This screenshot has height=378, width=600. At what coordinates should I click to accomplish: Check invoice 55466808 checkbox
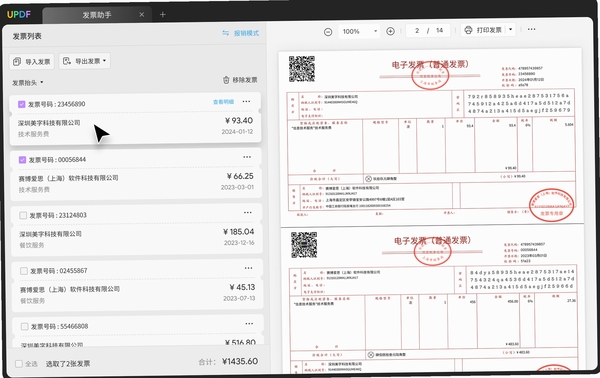point(24,326)
